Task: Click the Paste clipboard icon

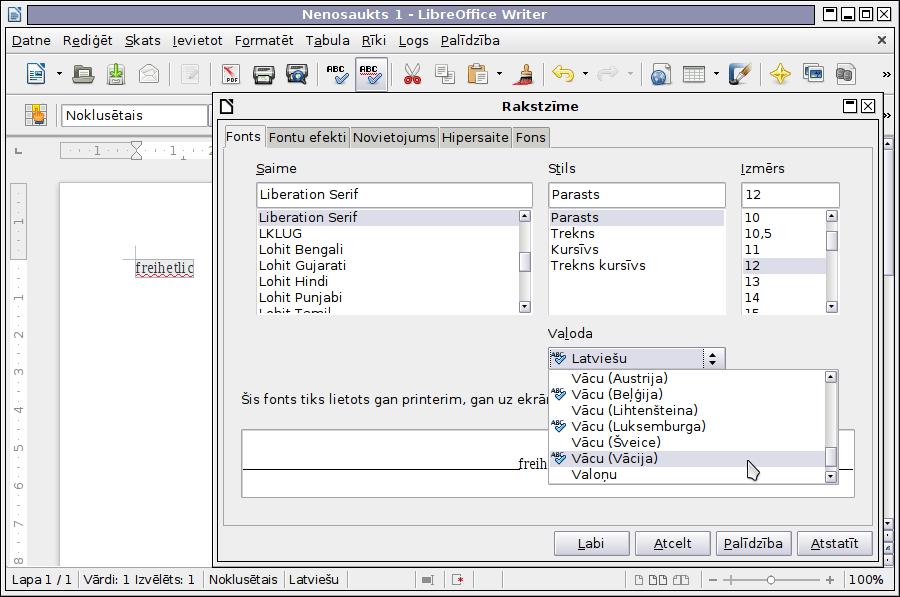Action: [478, 74]
